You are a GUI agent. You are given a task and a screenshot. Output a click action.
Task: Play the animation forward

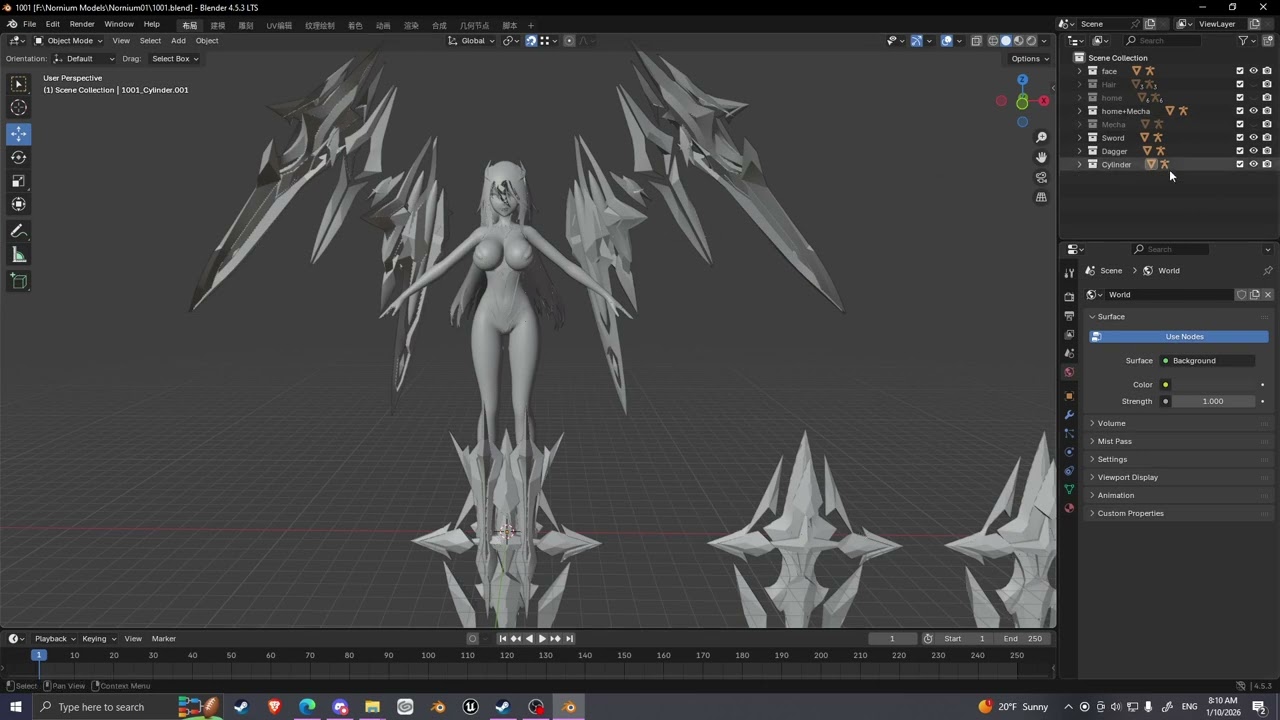tap(542, 639)
